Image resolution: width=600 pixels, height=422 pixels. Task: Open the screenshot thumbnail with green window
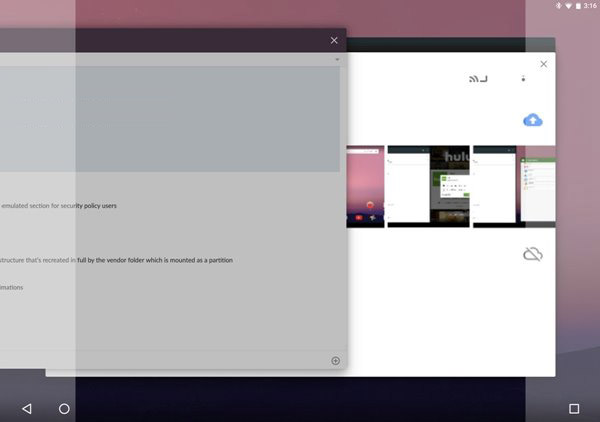(x=514, y=186)
